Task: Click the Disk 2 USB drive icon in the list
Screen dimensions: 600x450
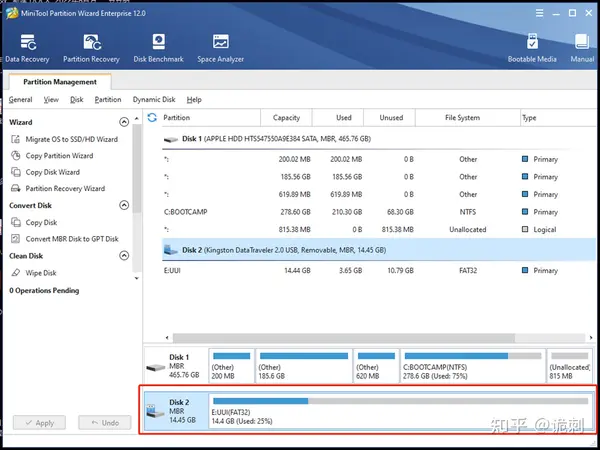Action: coord(171,250)
